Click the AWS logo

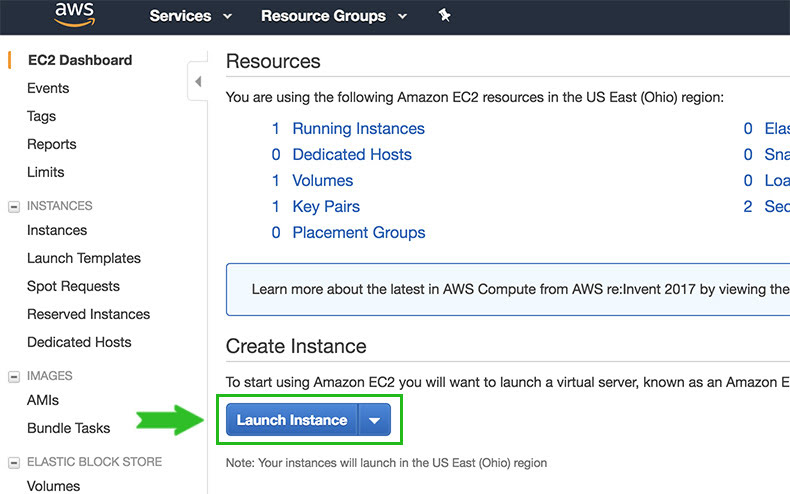point(75,14)
